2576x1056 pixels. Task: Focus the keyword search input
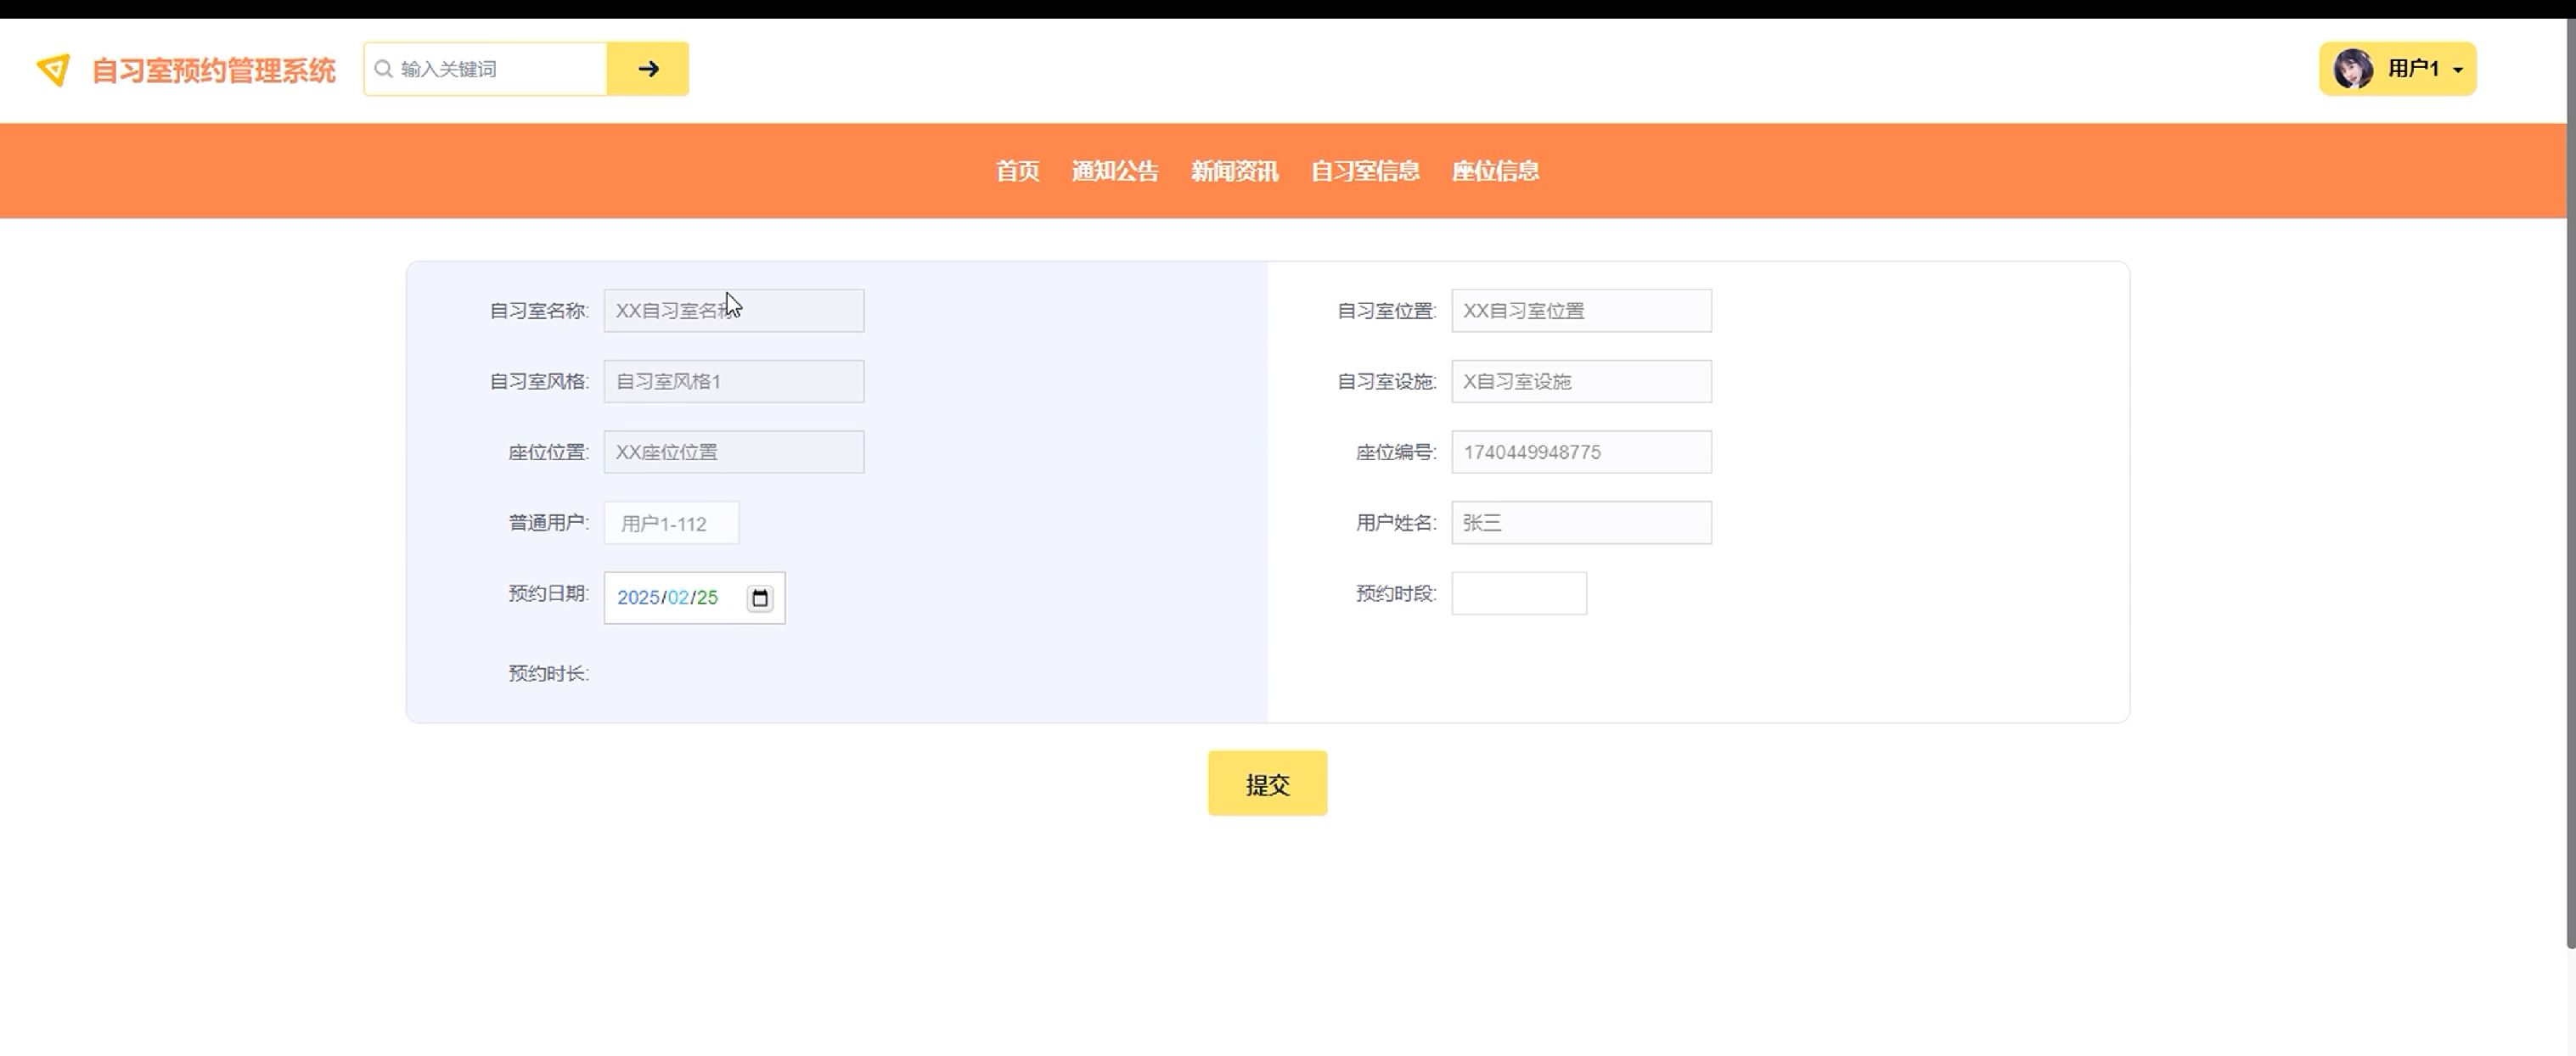point(498,69)
